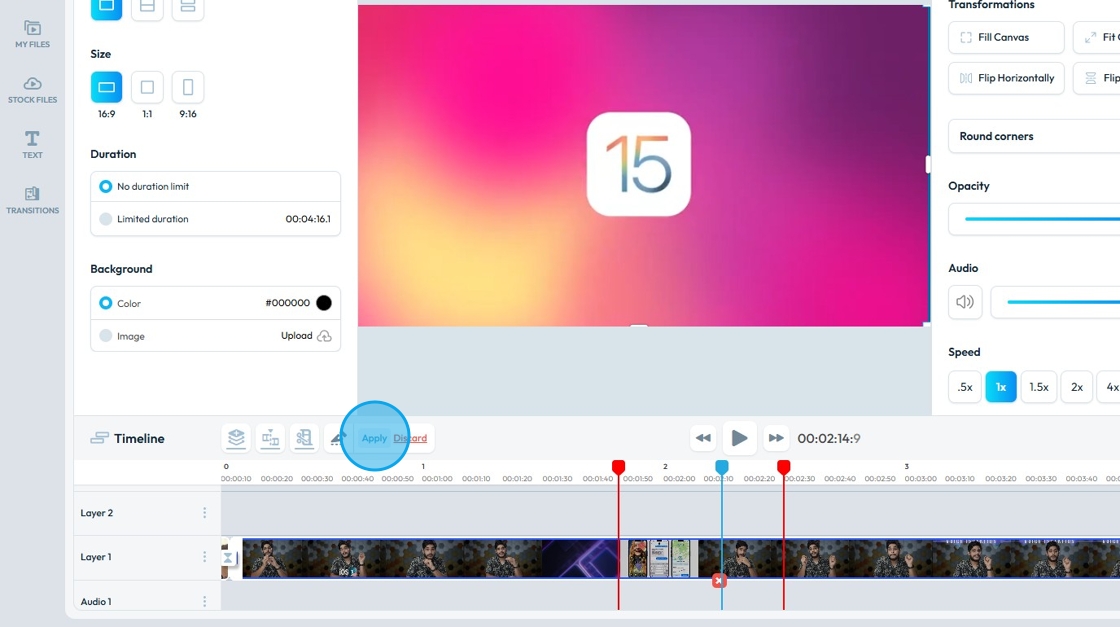Click the rewind button
Image resolution: width=1120 pixels, height=627 pixels.
click(x=704, y=438)
